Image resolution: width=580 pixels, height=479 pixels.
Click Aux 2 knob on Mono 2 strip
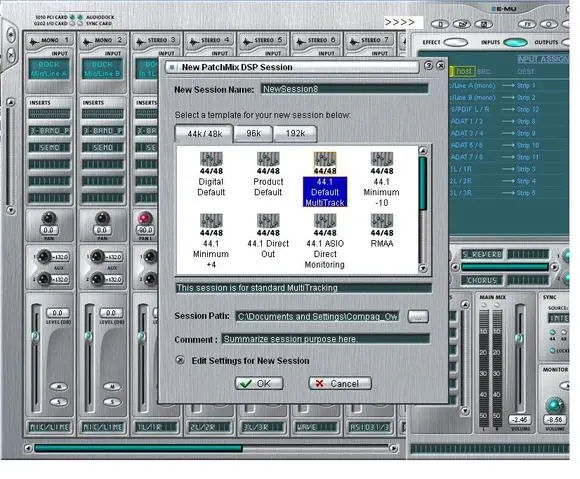(98, 279)
